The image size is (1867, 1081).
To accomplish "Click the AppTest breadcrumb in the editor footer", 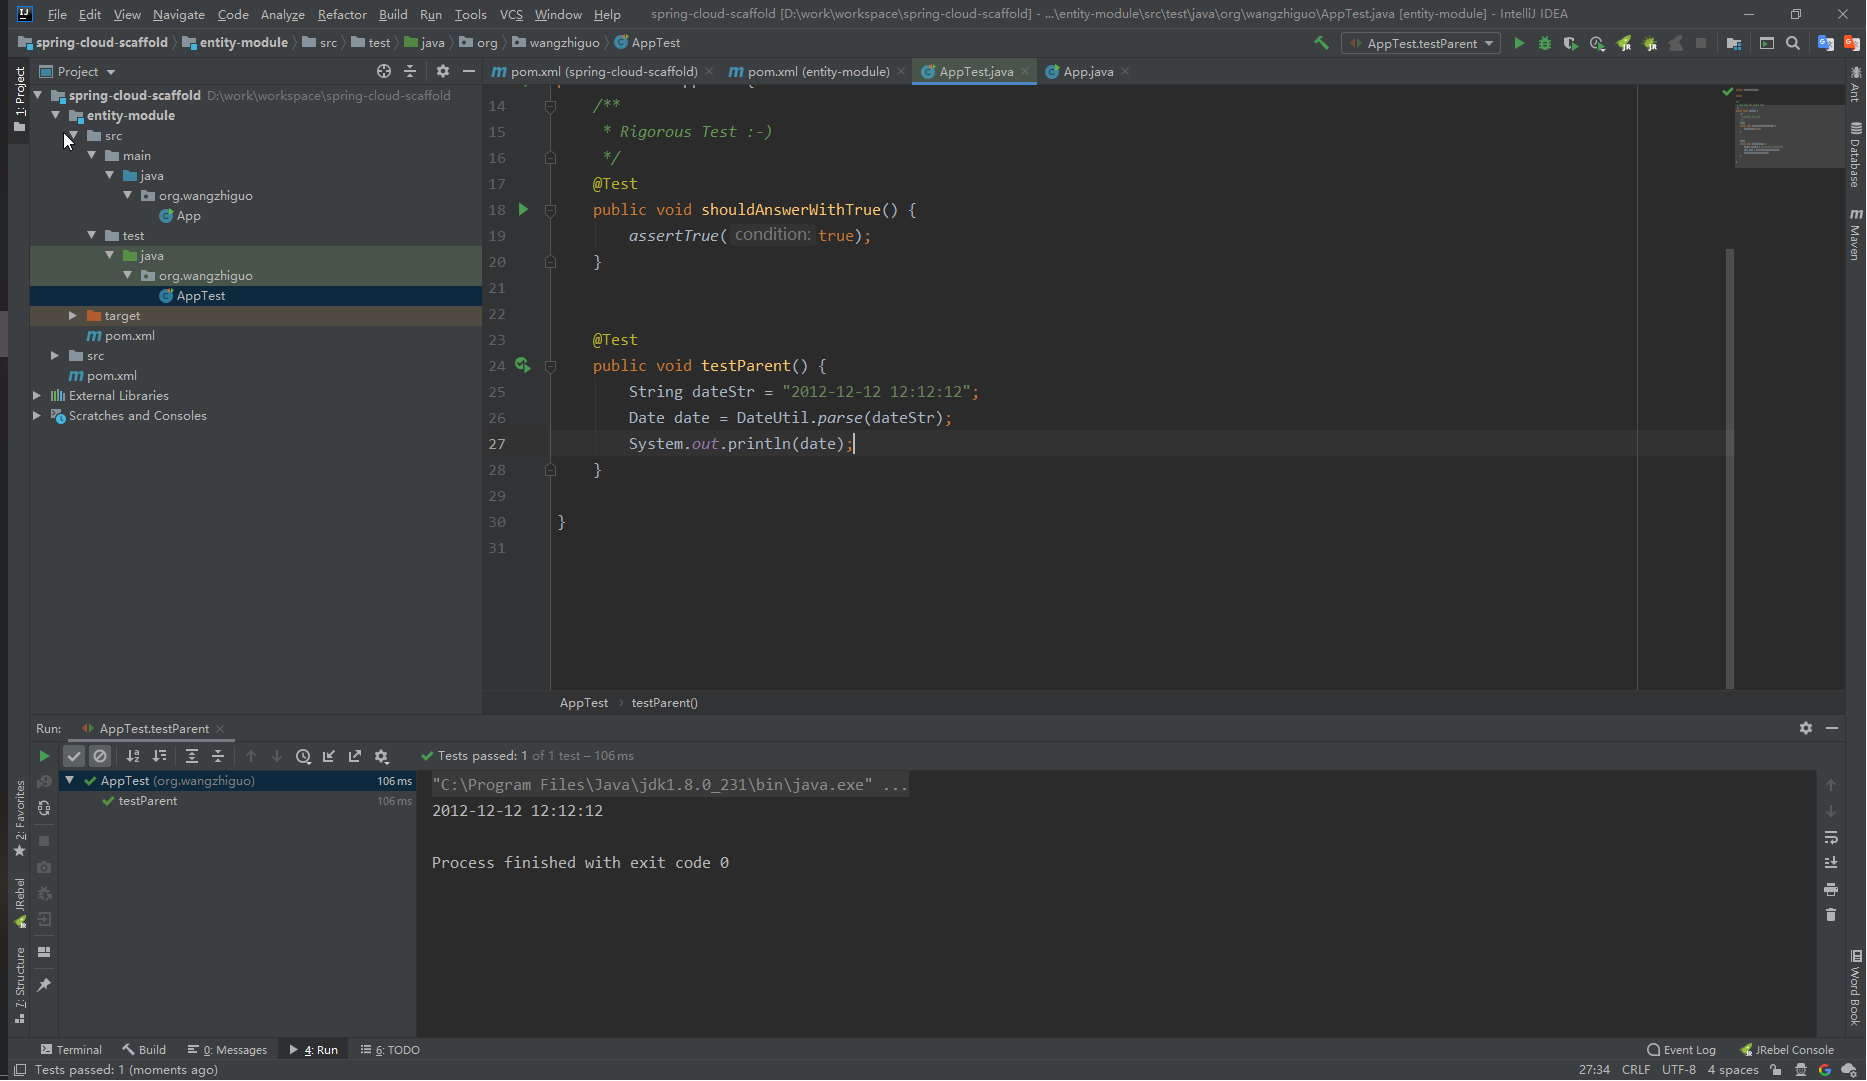I will 584,703.
